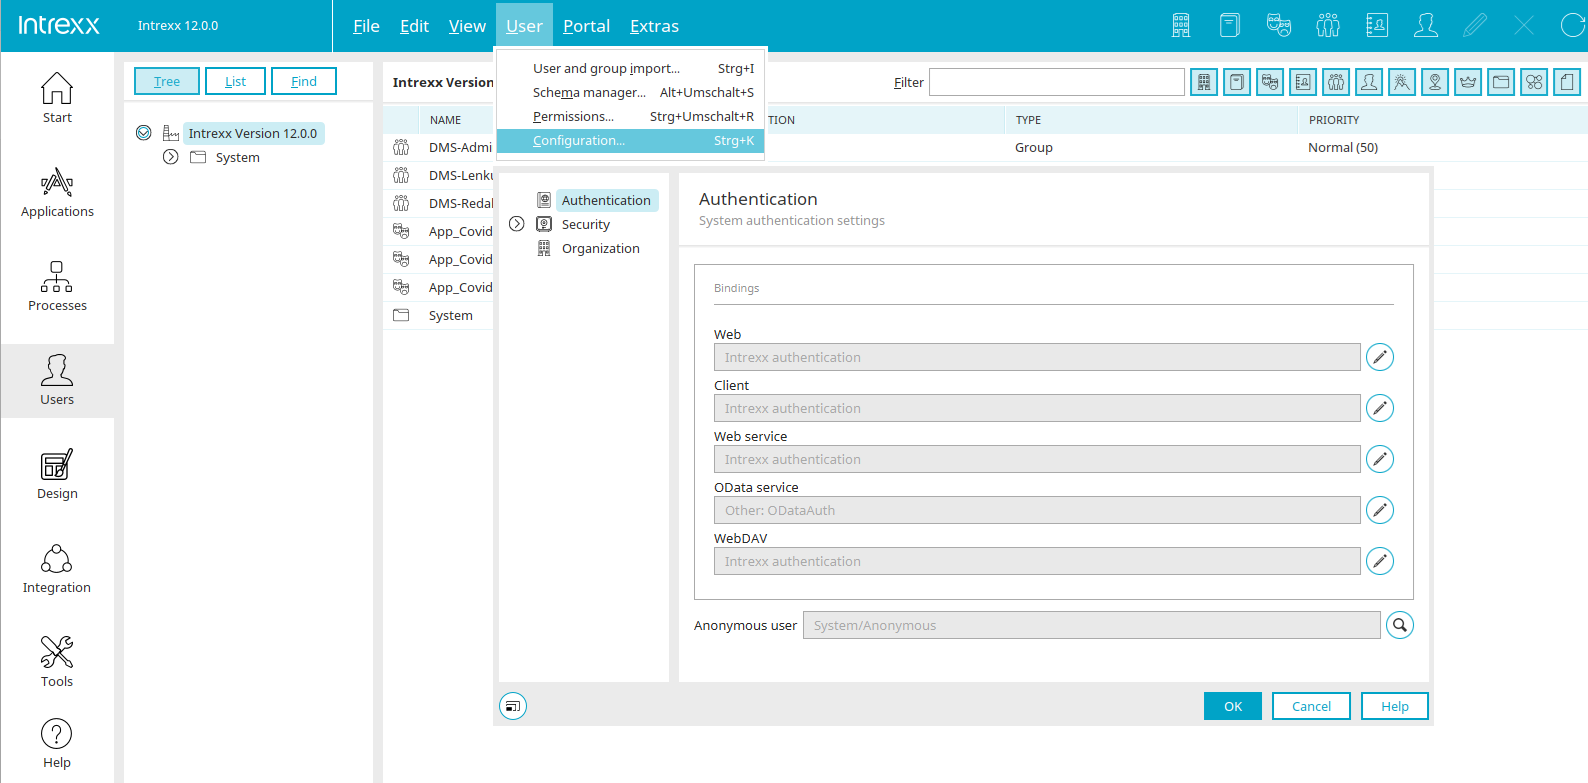Toggle the single user filter button
Image resolution: width=1588 pixels, height=783 pixels.
click(x=1369, y=82)
